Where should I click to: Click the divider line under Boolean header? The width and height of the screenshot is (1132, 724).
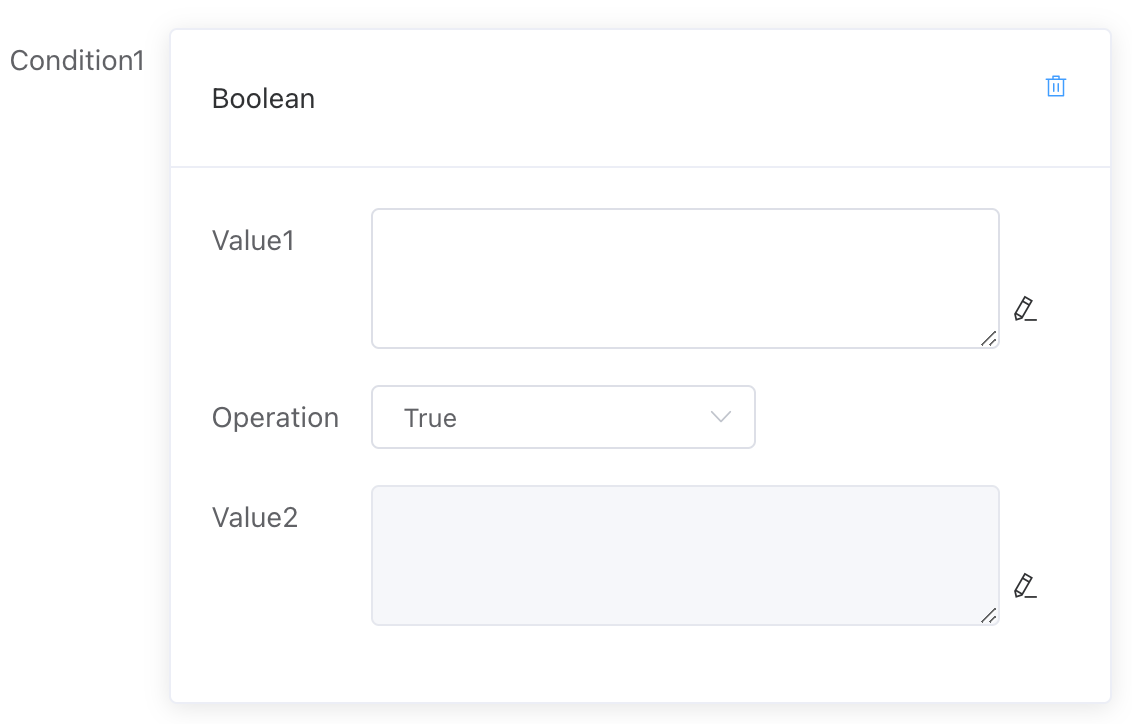pyautogui.click(x=640, y=166)
